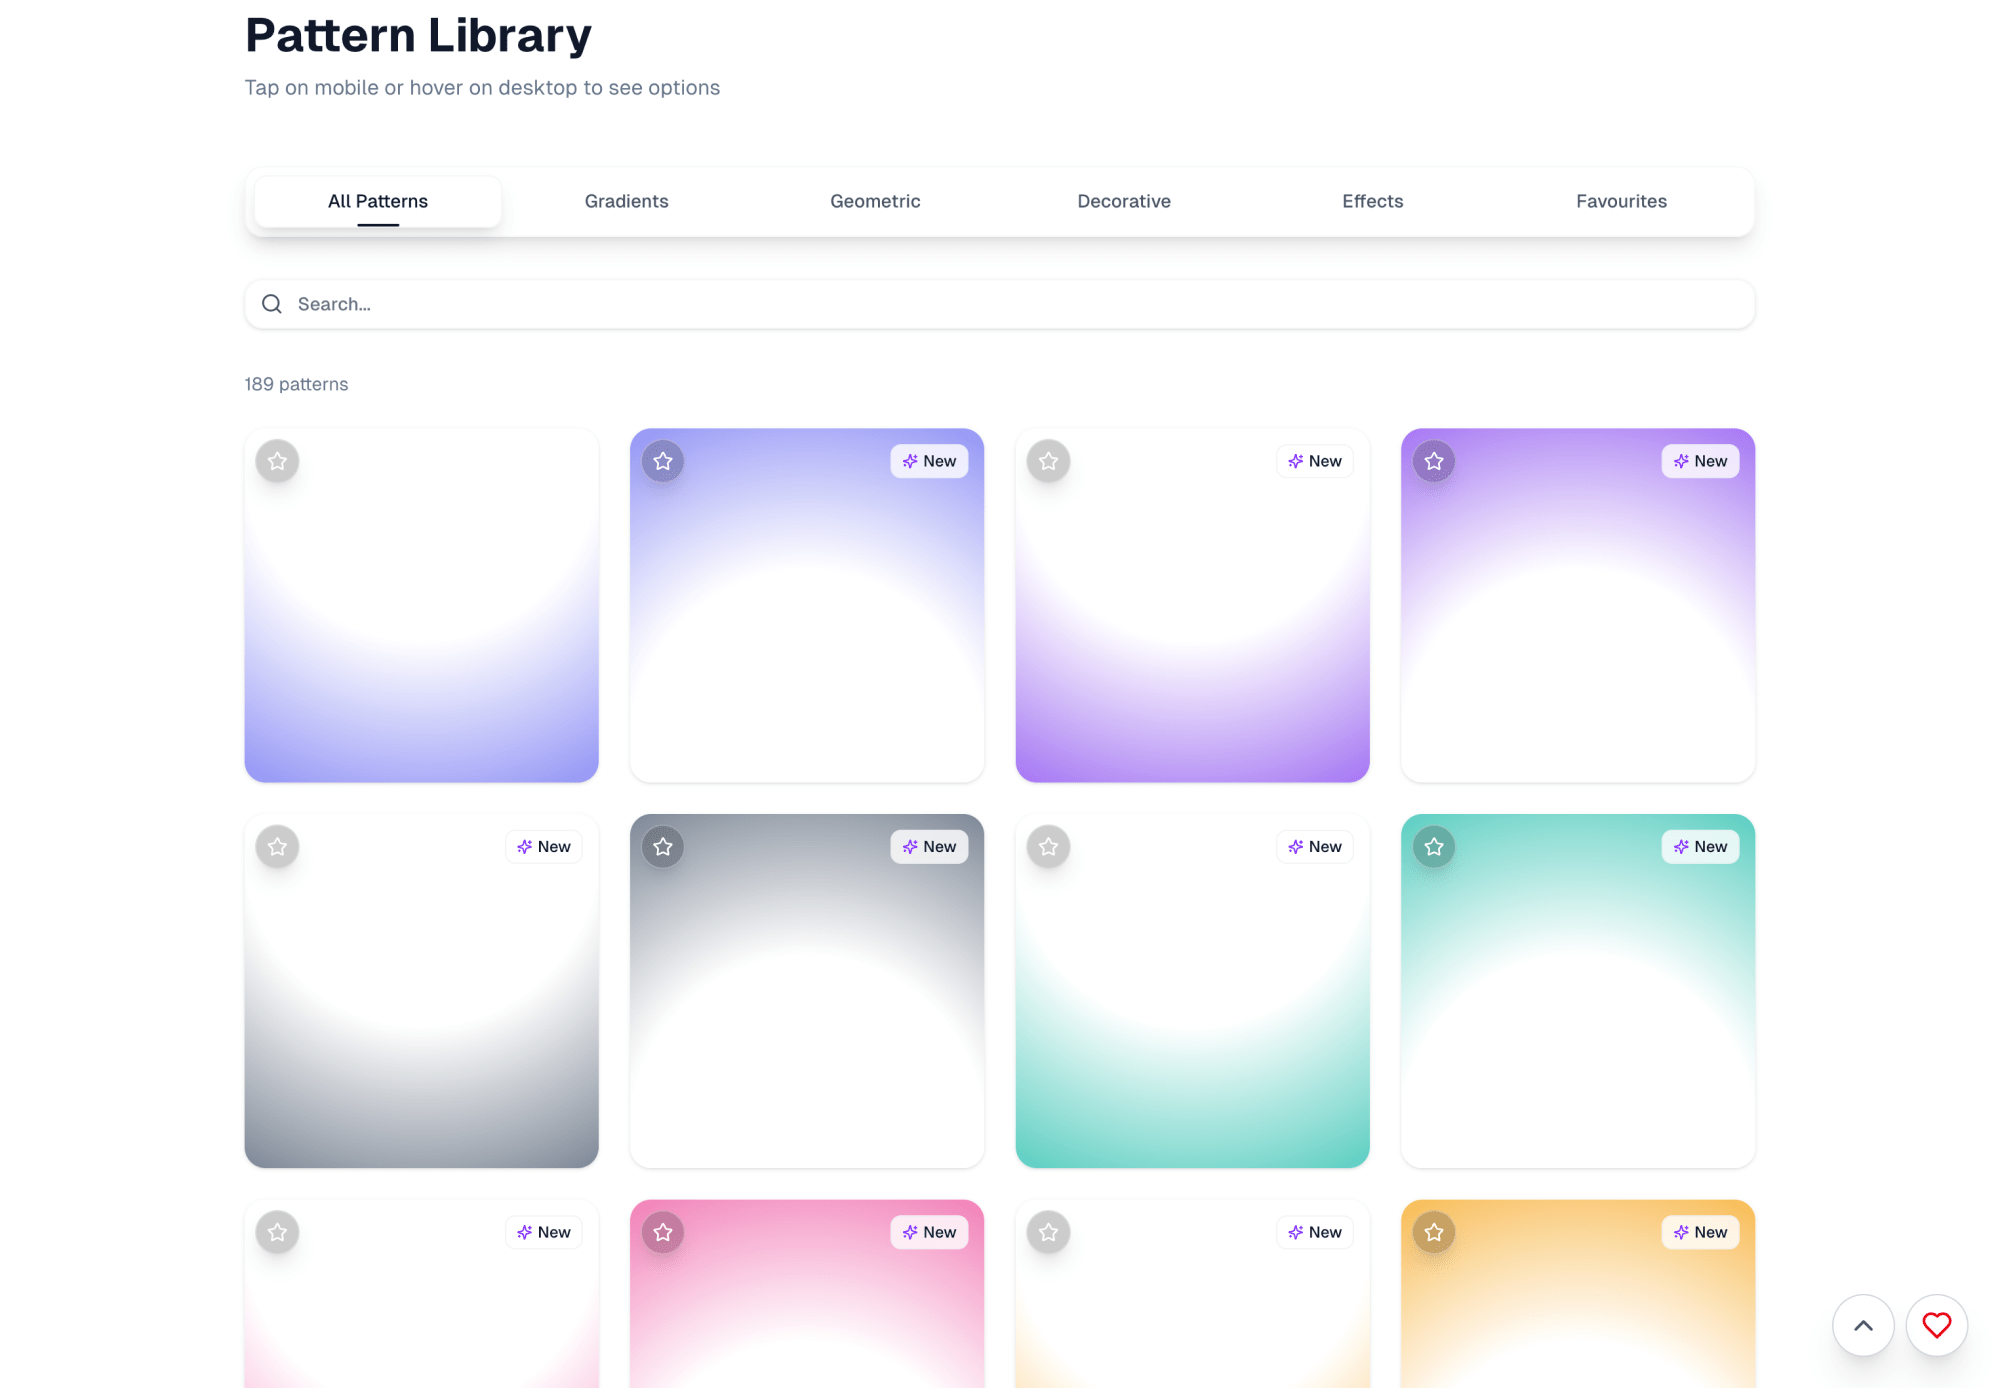
Task: Switch to the All Patterns tab
Action: pos(378,201)
